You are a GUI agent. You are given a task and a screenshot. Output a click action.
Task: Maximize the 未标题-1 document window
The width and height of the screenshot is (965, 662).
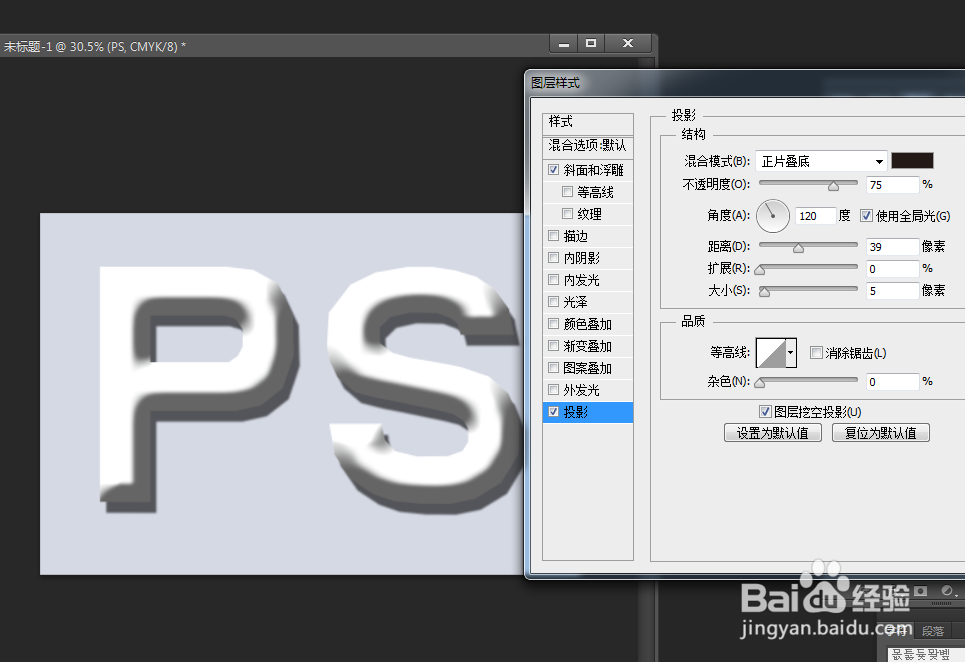pos(591,44)
